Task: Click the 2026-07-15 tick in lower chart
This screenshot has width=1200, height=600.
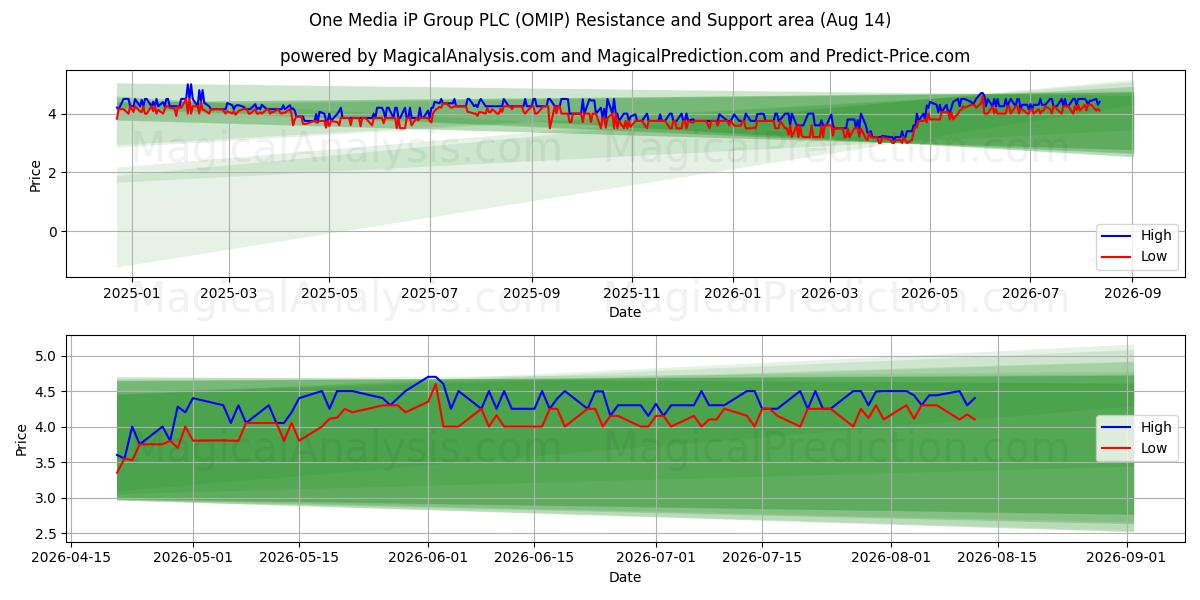Action: [x=762, y=558]
